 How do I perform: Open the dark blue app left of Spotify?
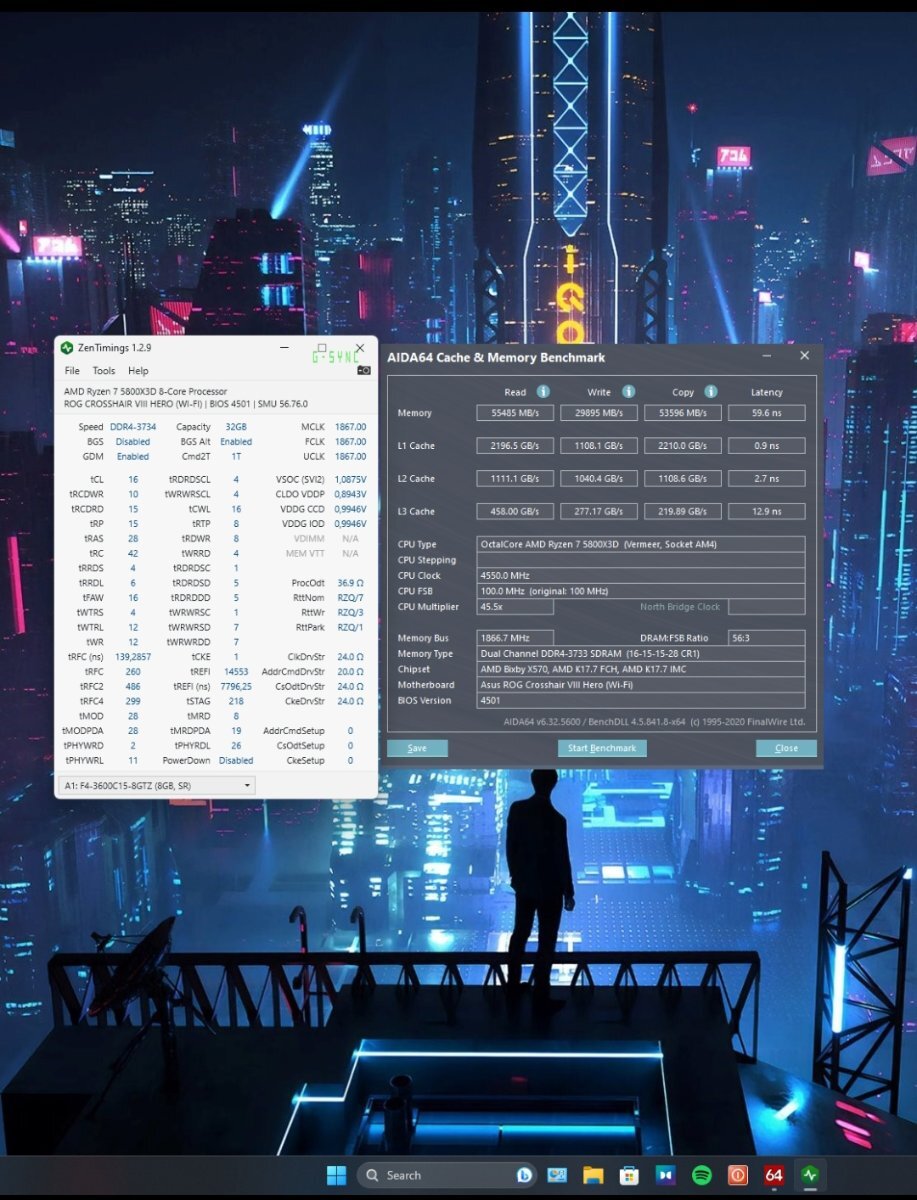tap(665, 1175)
